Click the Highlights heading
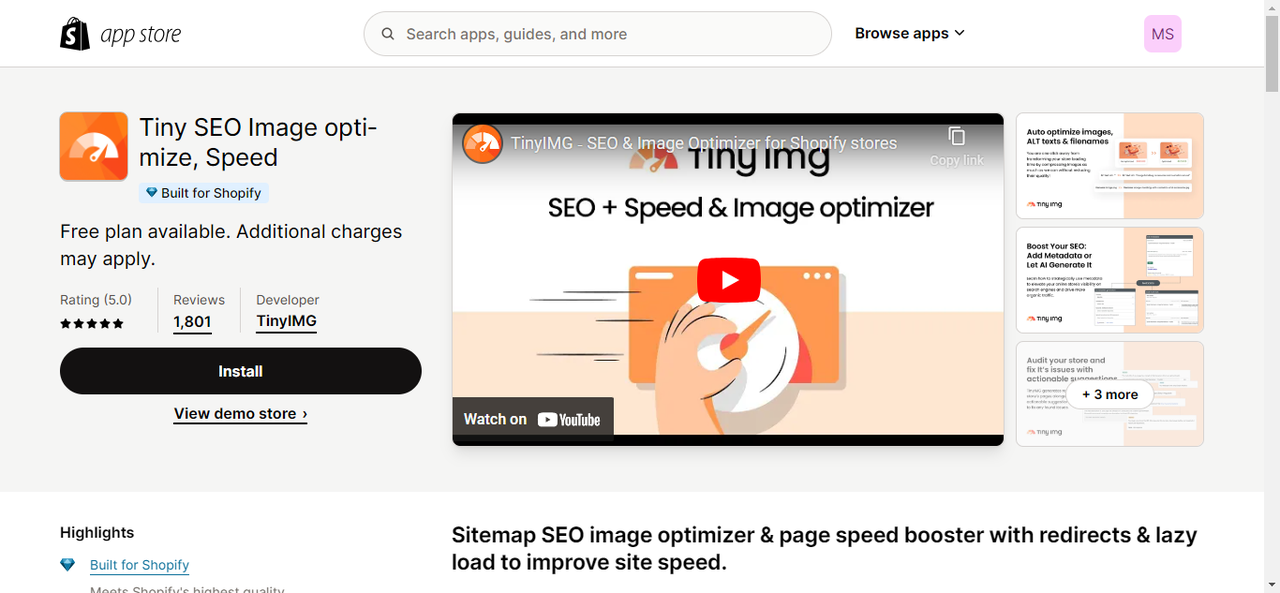This screenshot has width=1280, height=593. pos(97,533)
